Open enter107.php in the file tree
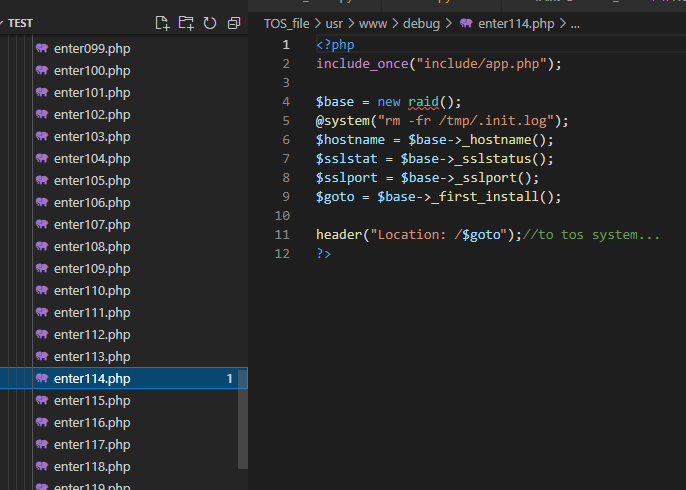686x490 pixels. [124, 224]
